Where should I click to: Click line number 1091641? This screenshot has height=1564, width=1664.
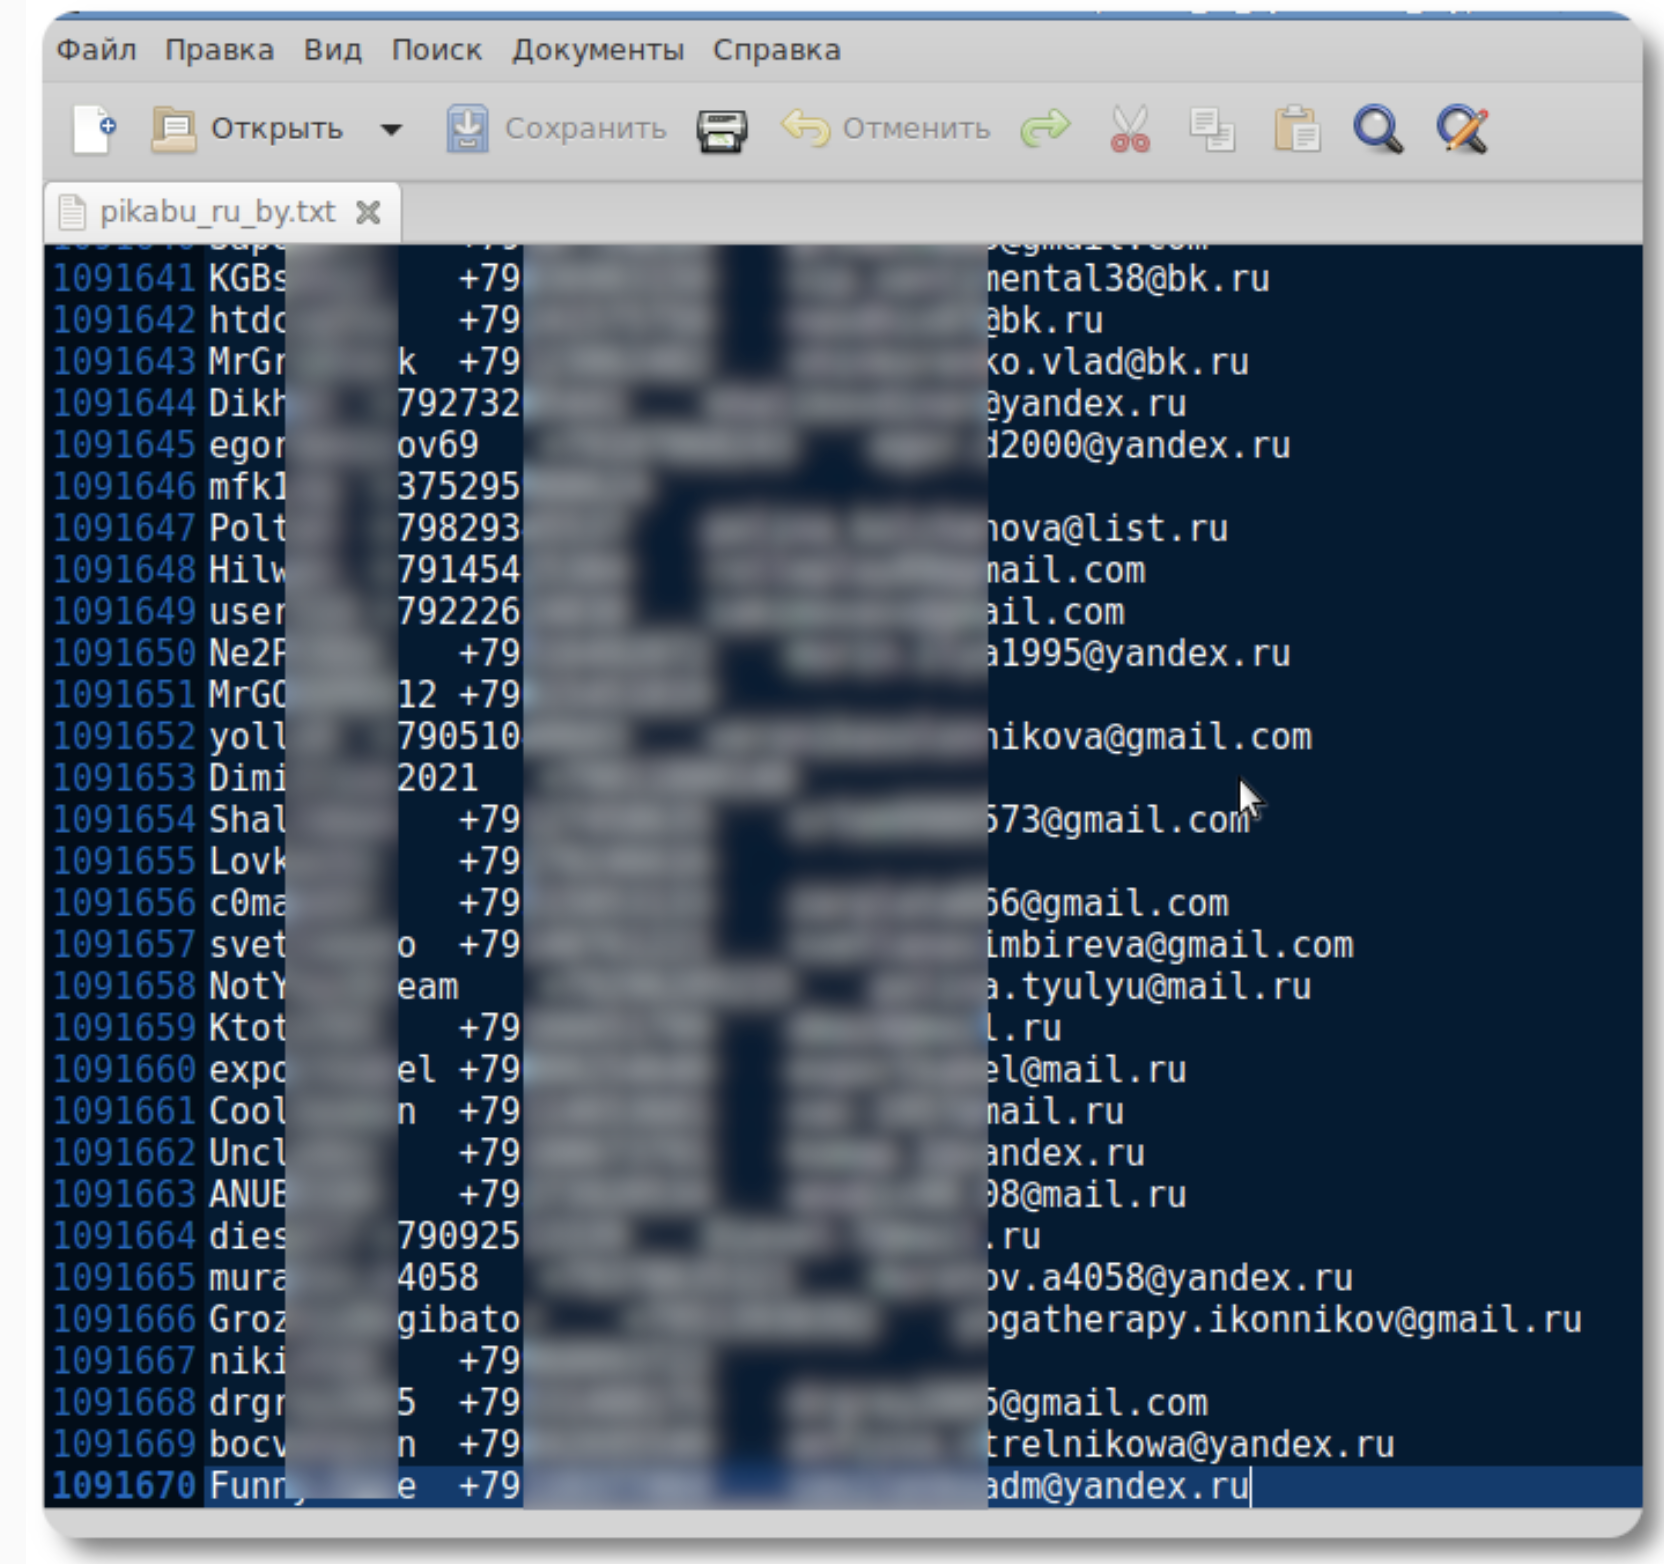coord(124,279)
